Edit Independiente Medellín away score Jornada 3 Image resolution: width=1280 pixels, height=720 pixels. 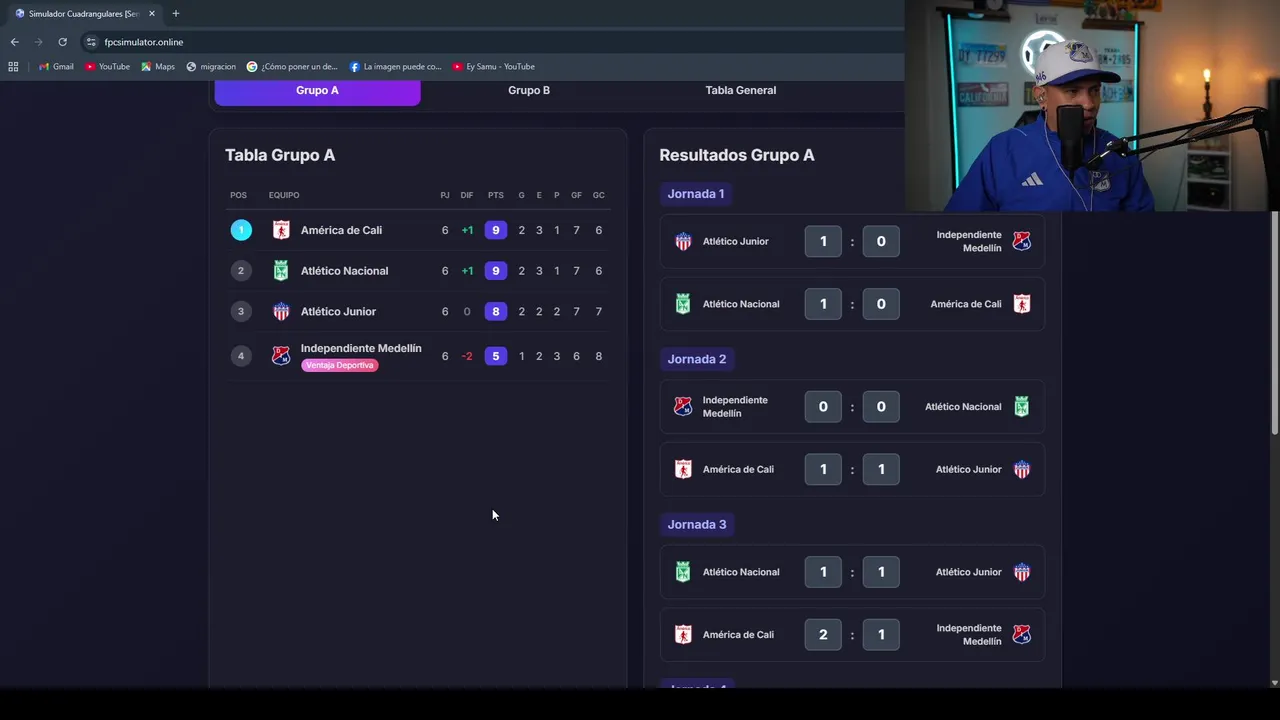pyautogui.click(x=881, y=635)
